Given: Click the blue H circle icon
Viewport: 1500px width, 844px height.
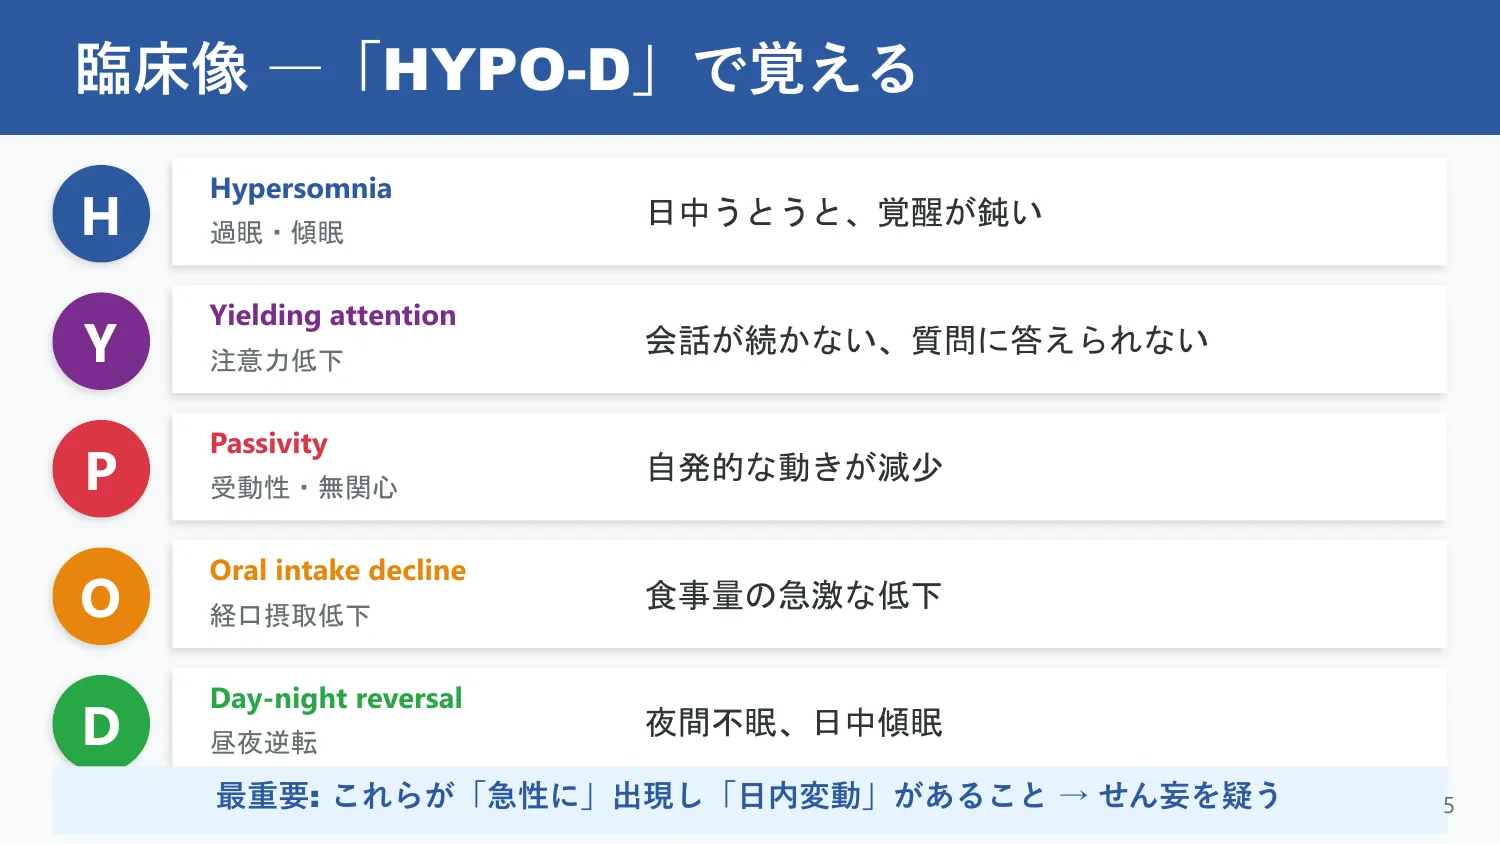Looking at the screenshot, I should (101, 214).
